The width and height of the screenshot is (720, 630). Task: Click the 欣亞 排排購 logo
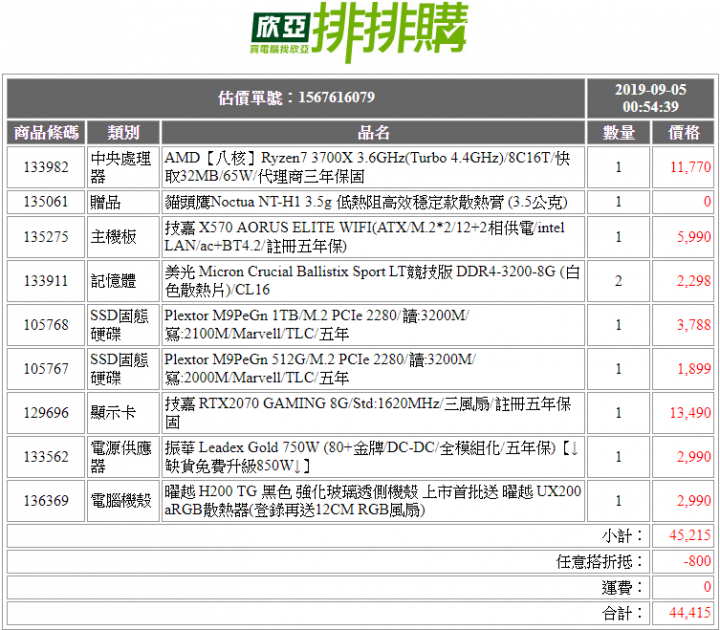coord(360,33)
